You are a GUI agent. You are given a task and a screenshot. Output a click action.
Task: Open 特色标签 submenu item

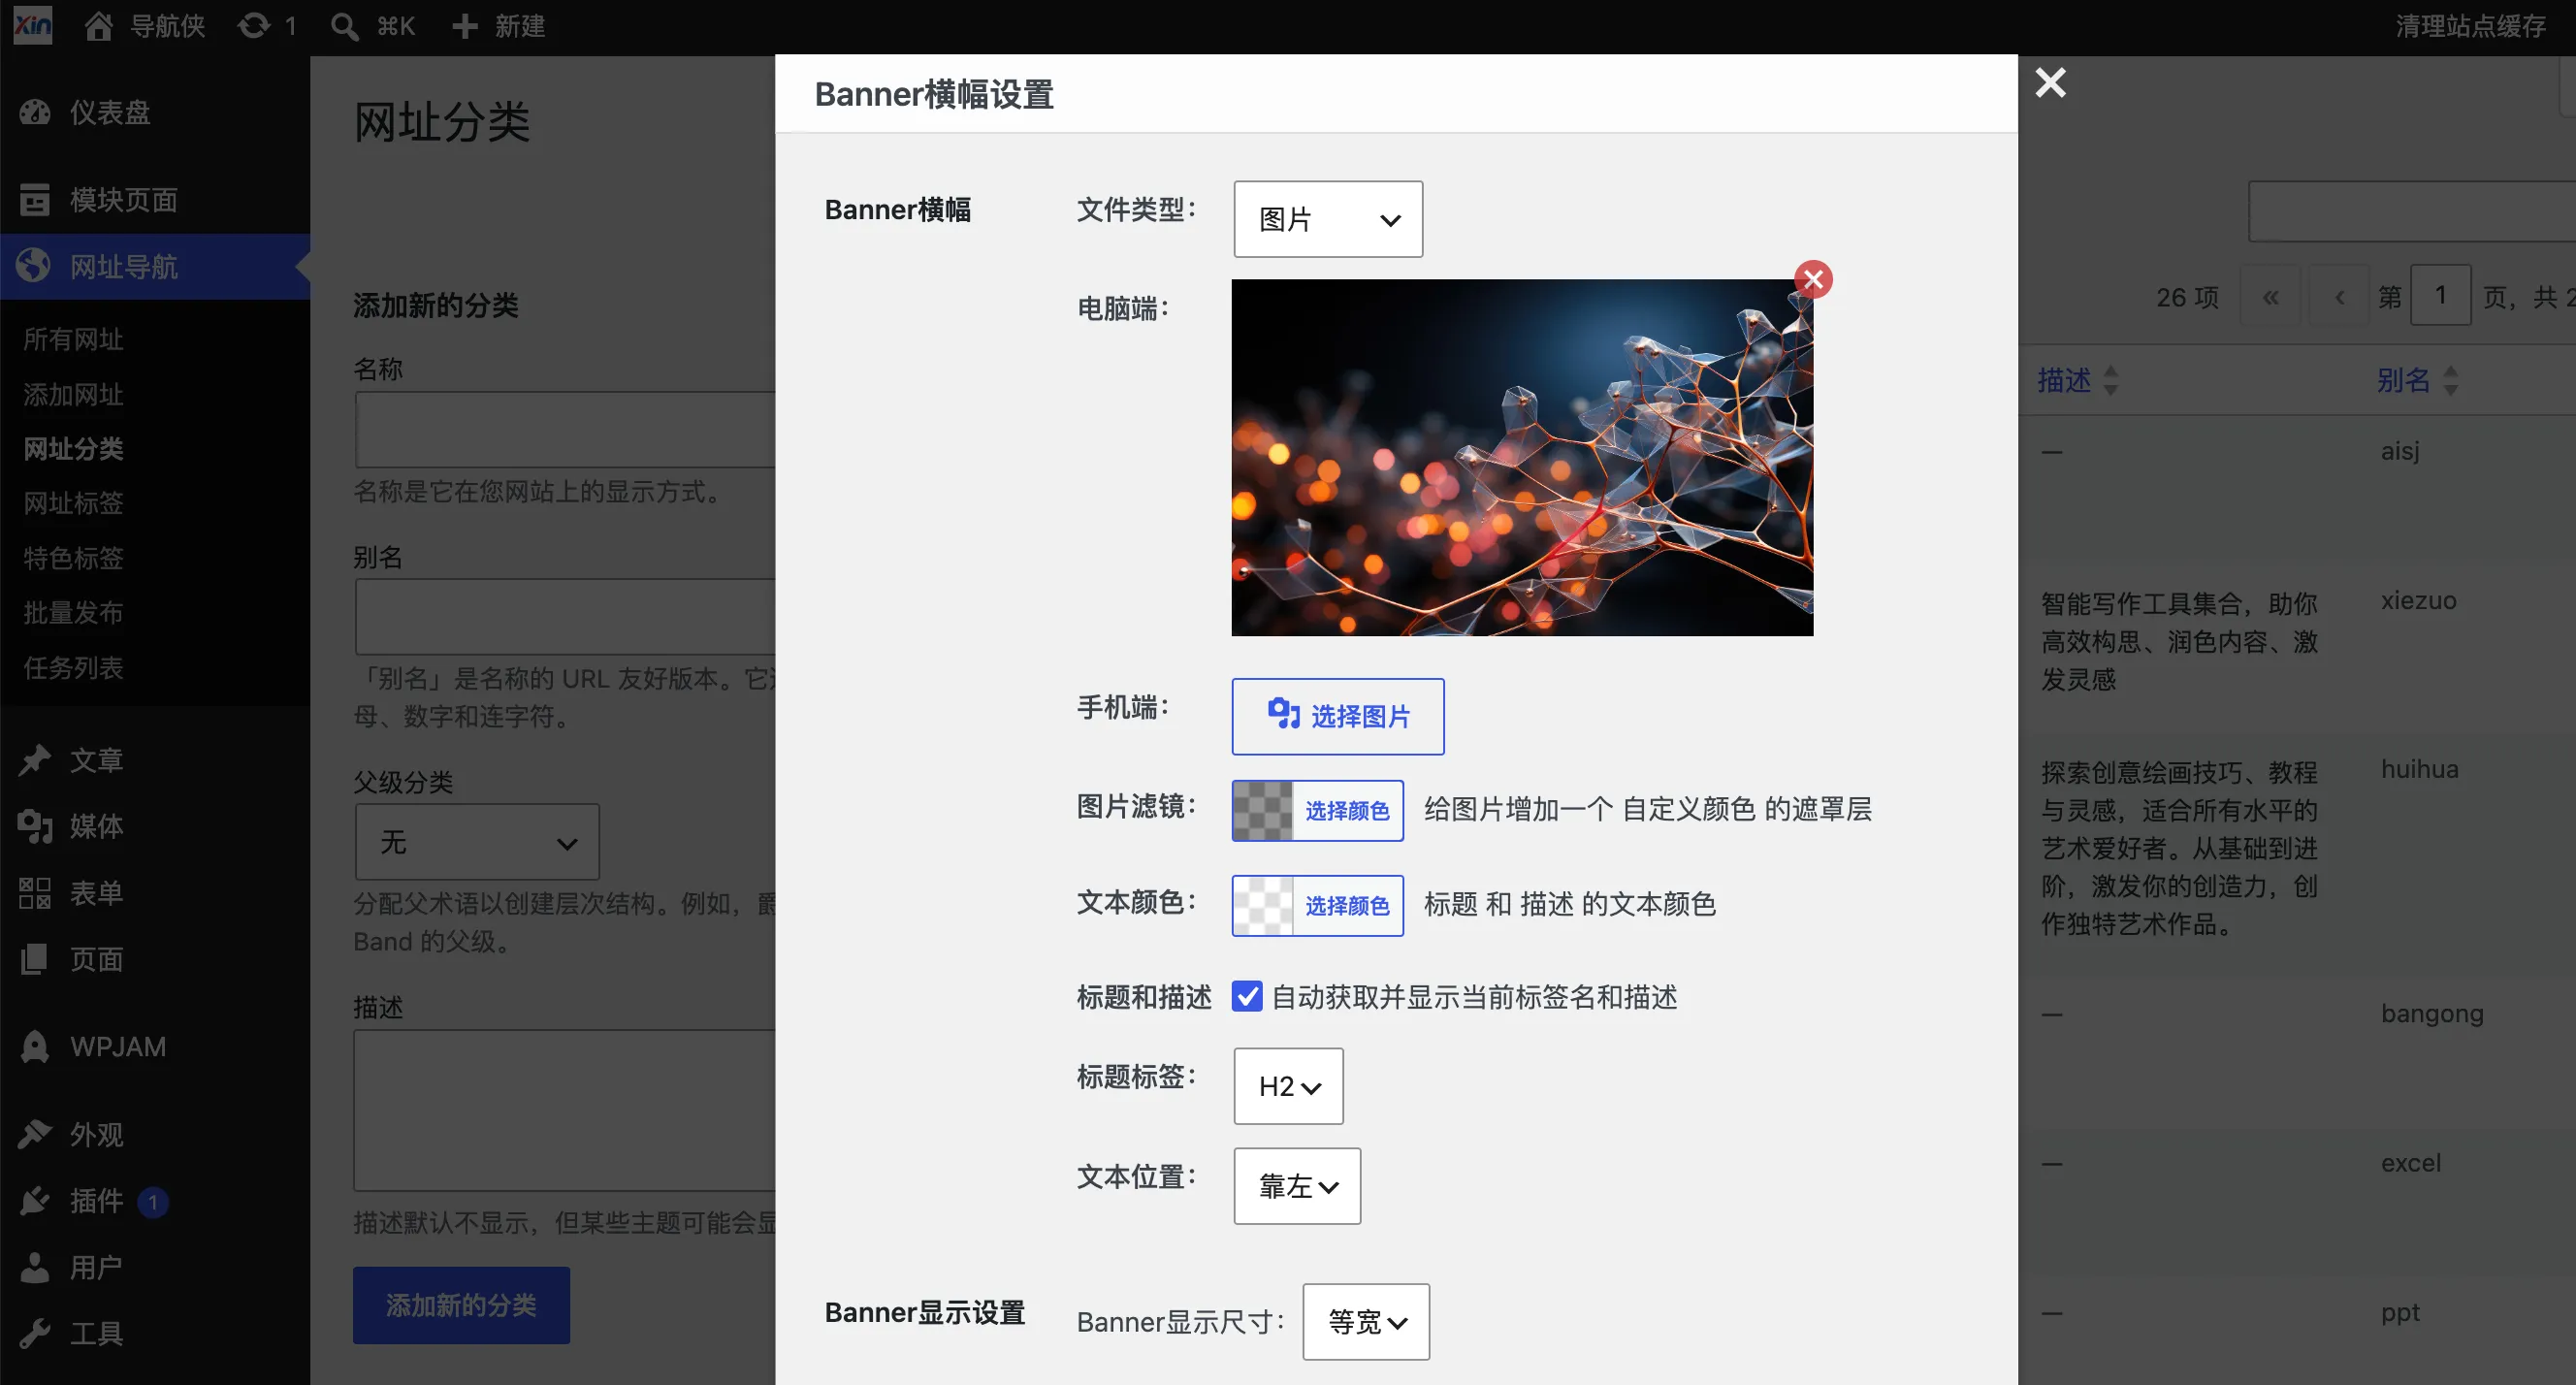click(74, 558)
